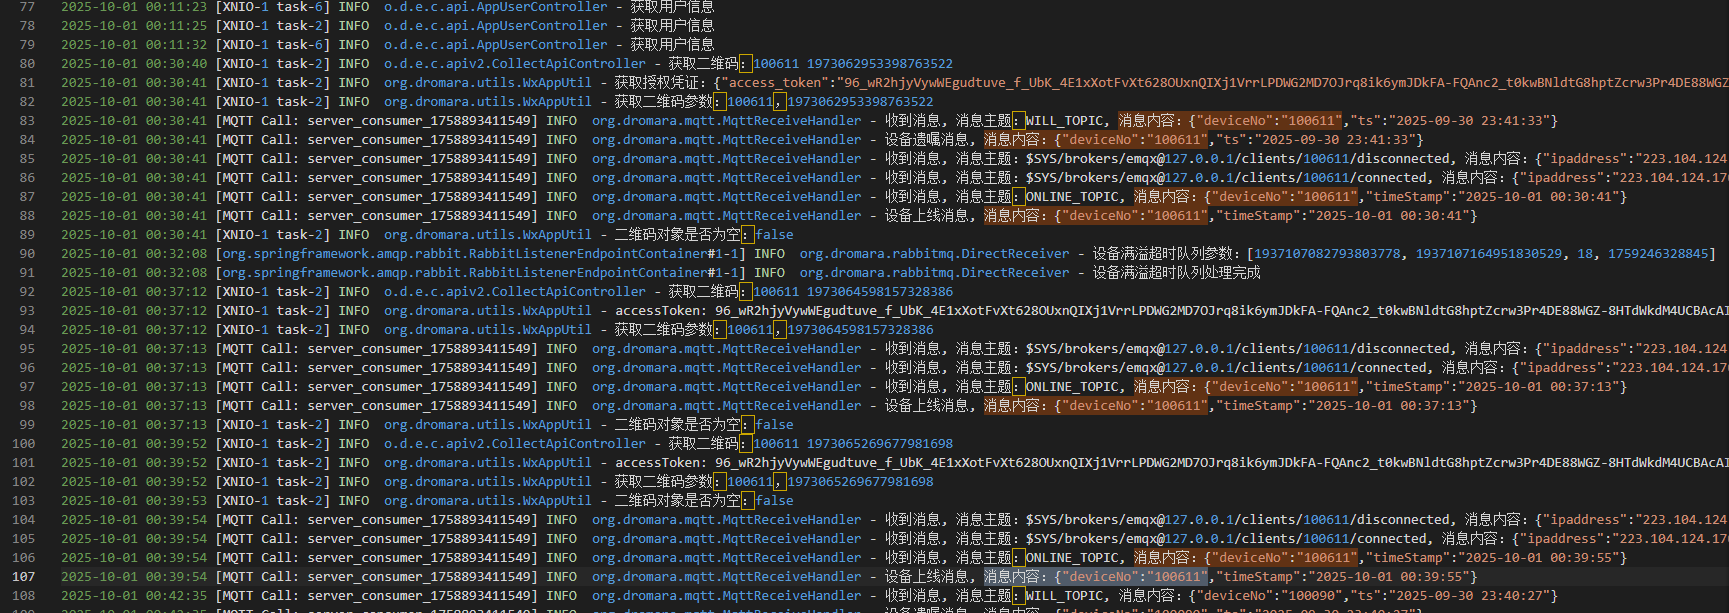Click line number 107 in the gutter
The width and height of the screenshot is (1729, 613).
23,577
